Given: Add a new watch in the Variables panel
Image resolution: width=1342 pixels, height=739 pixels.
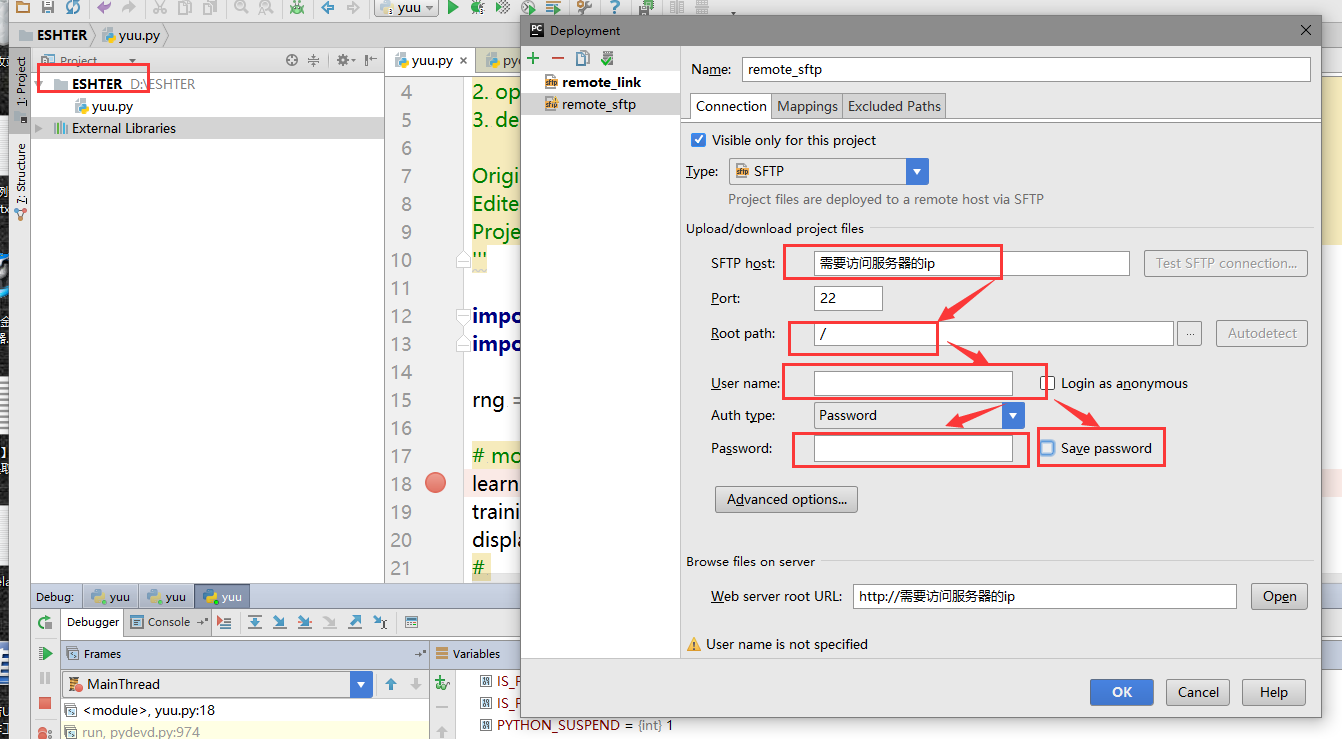Looking at the screenshot, I should (441, 684).
